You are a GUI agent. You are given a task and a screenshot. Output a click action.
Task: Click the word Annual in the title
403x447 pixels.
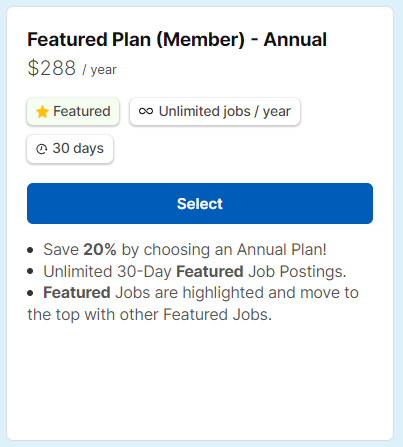point(295,39)
